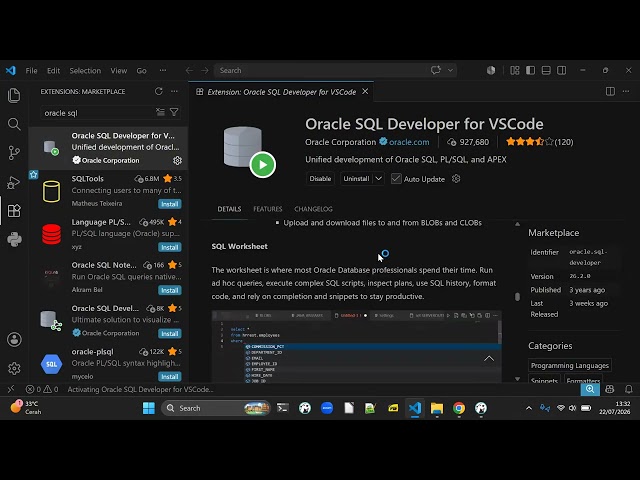640x480 pixels.
Task: Switch to the DETAILS tab
Action: pos(229,209)
